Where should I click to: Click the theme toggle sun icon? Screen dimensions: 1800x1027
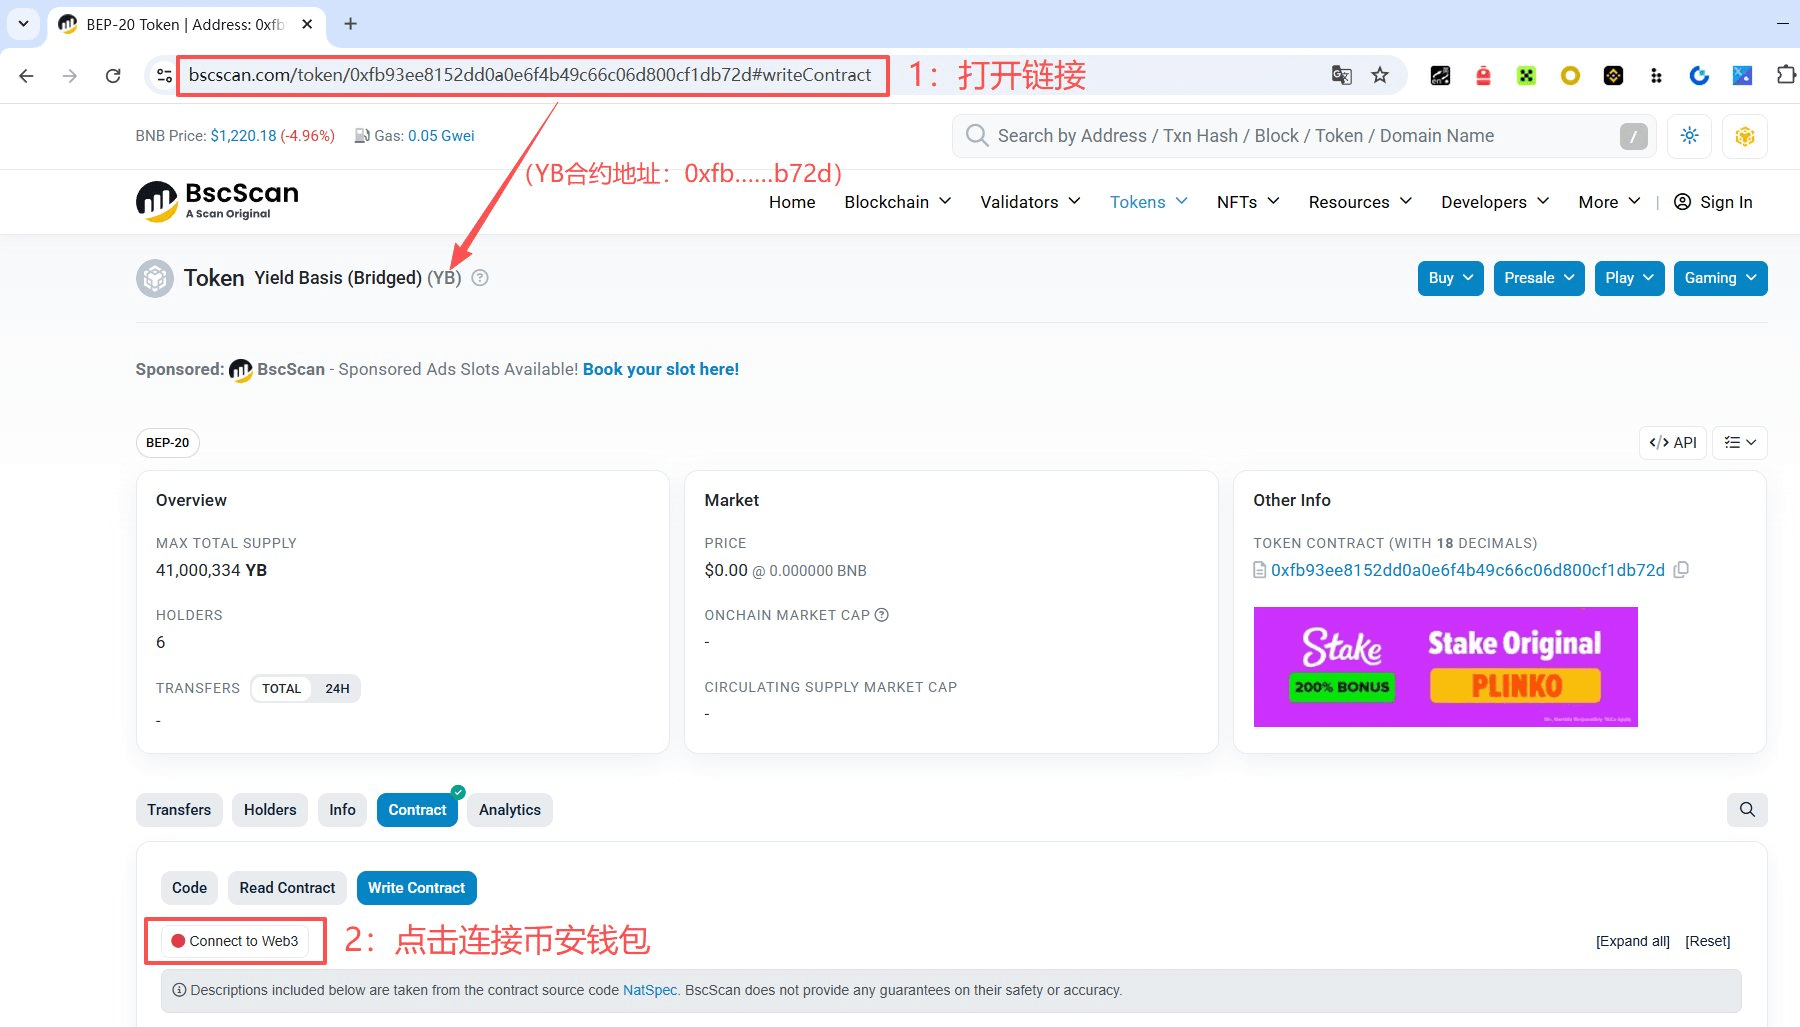click(1689, 136)
